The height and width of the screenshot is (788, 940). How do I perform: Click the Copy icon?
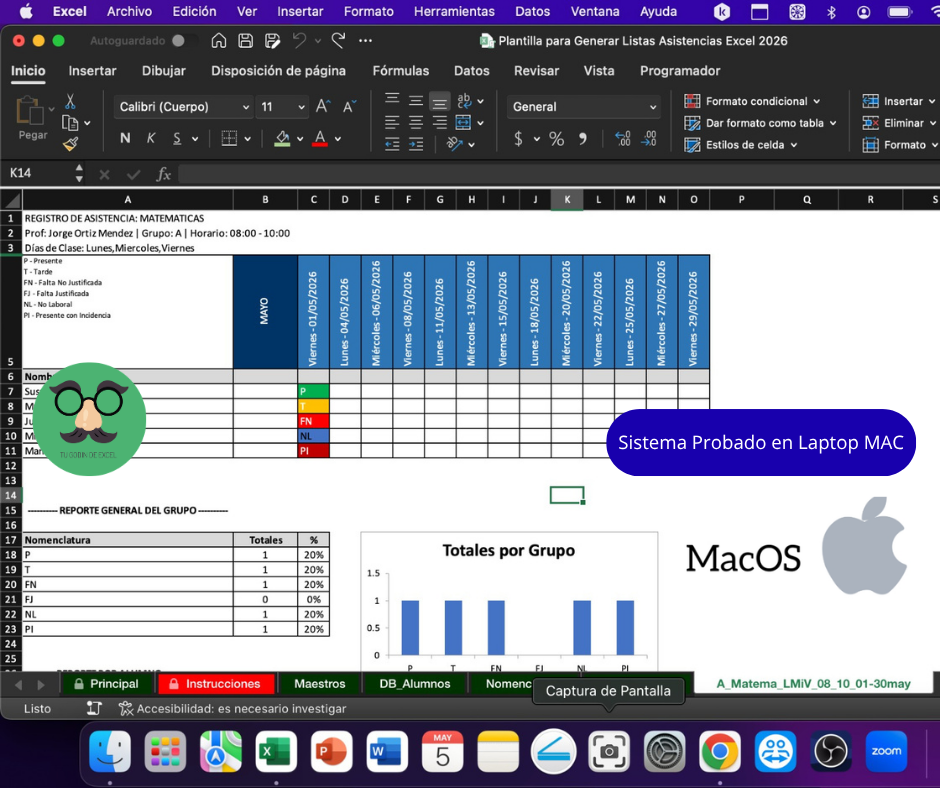tap(70, 123)
